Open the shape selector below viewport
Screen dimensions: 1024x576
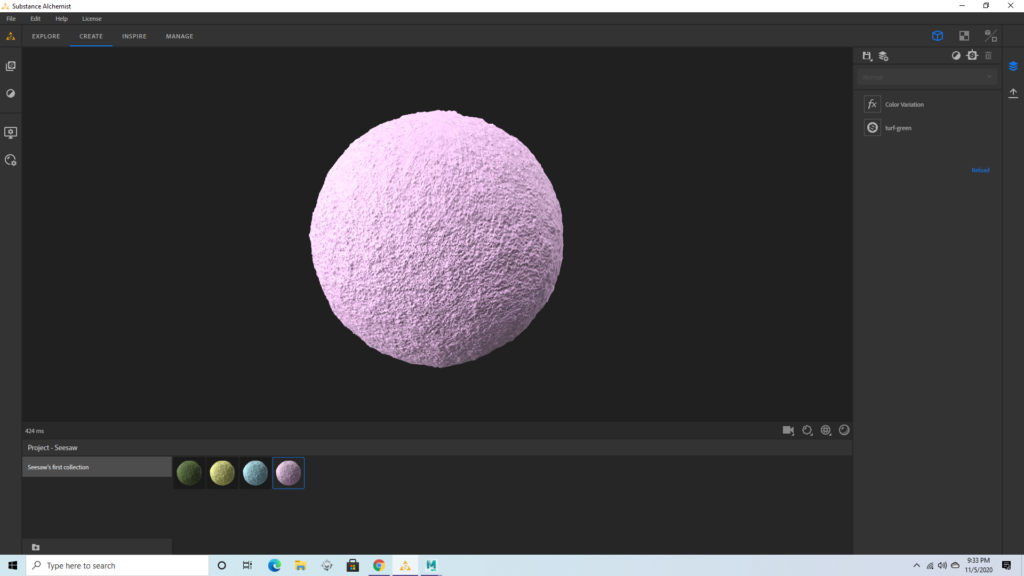click(807, 430)
